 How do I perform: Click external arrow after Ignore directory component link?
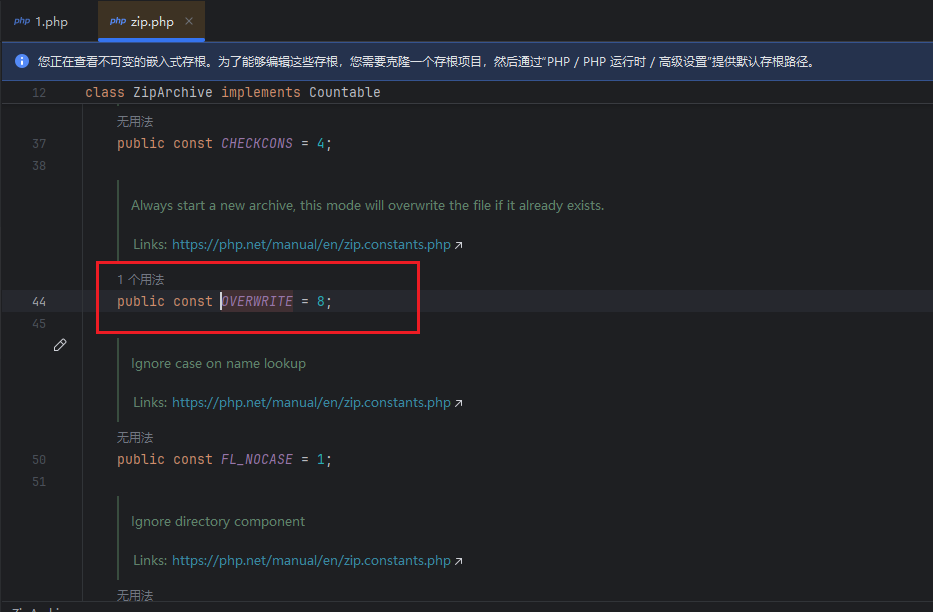459,561
